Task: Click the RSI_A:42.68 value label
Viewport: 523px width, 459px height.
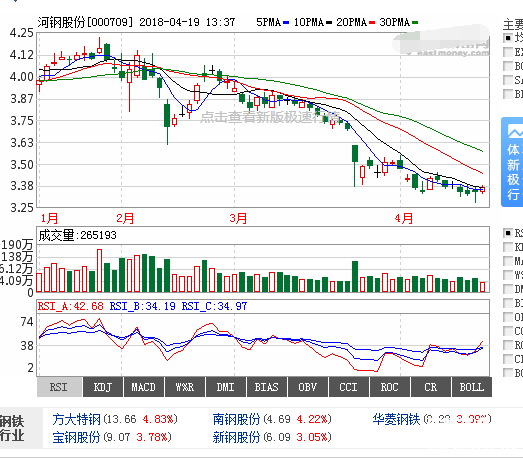Action: pyautogui.click(x=71, y=306)
